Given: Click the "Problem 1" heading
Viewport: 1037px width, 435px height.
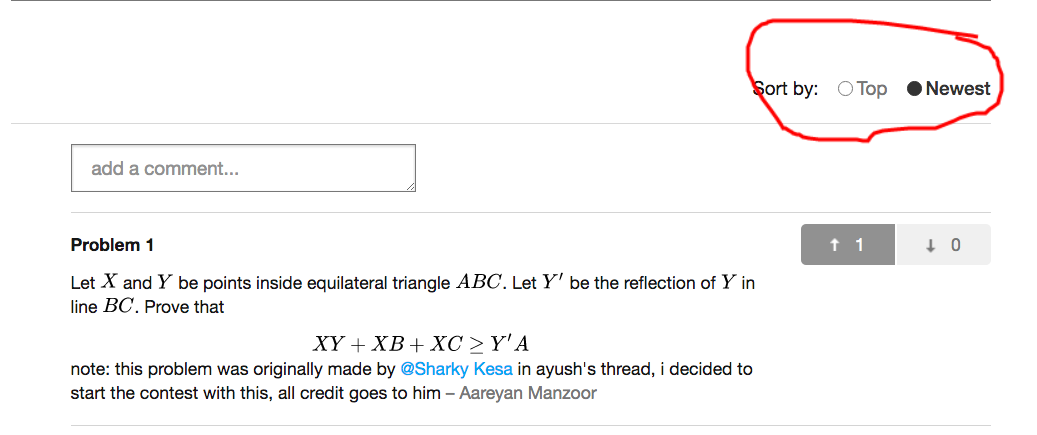Looking at the screenshot, I should click(112, 245).
